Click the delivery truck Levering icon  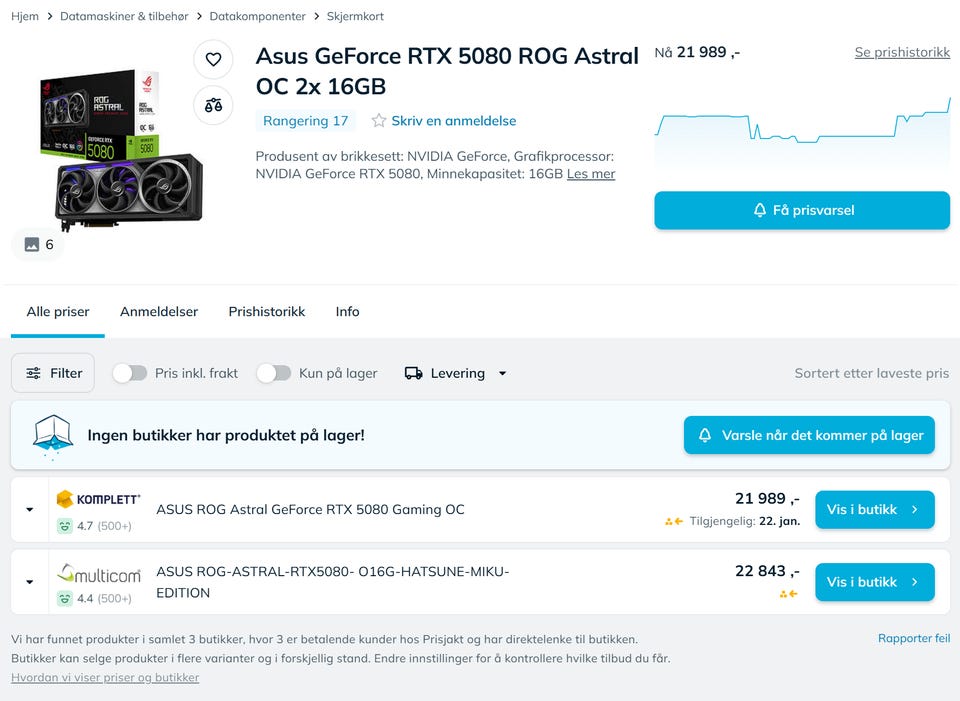coord(413,373)
